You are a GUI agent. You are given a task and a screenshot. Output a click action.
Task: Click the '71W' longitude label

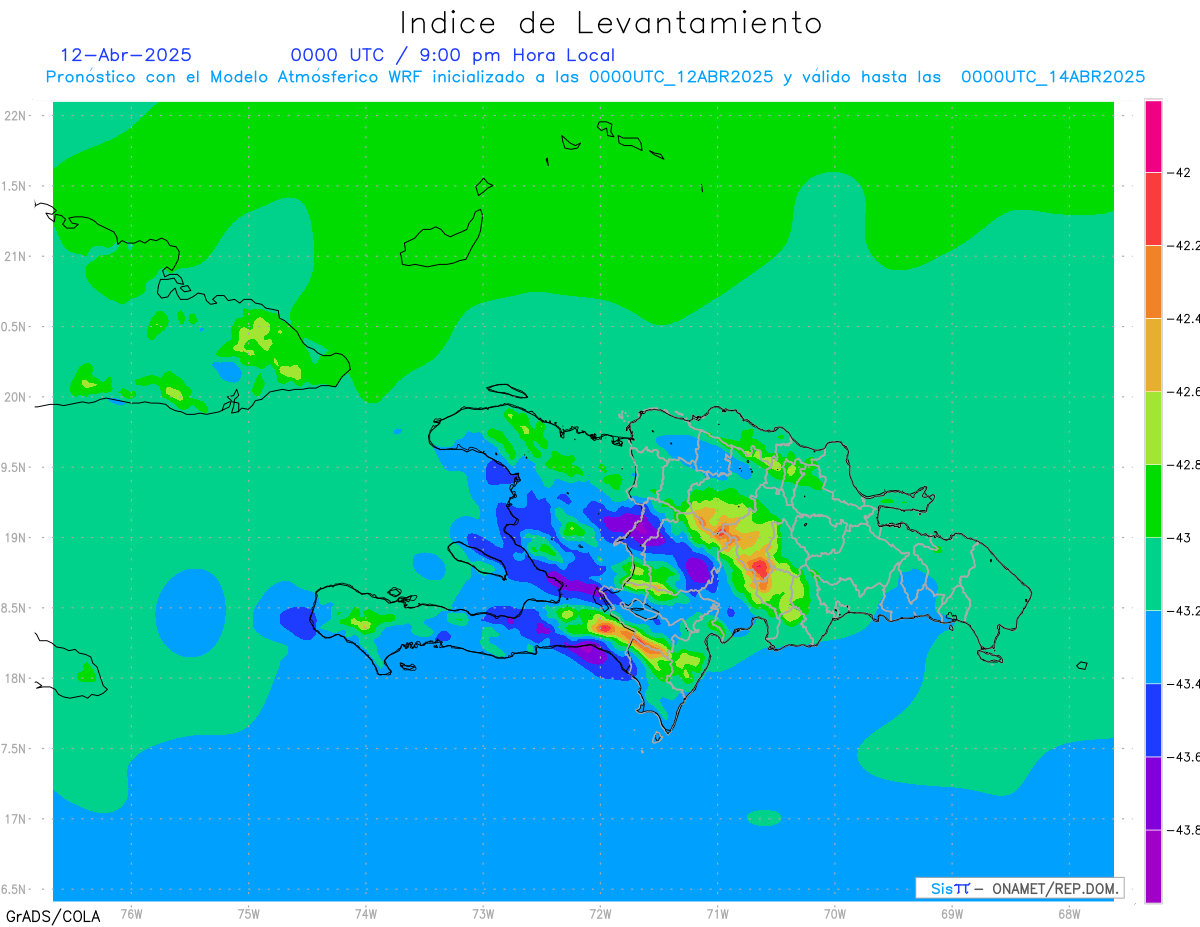tap(717, 913)
